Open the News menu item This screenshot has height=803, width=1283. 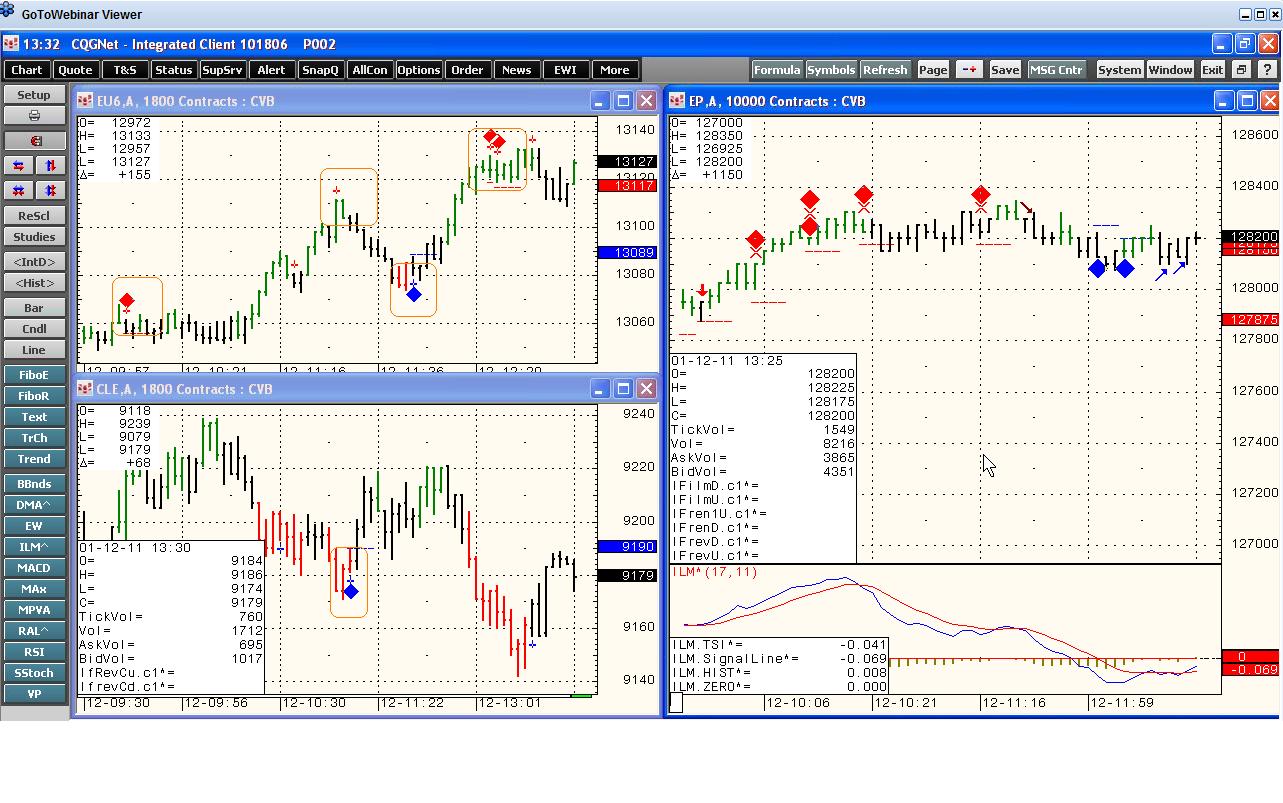[x=516, y=70]
